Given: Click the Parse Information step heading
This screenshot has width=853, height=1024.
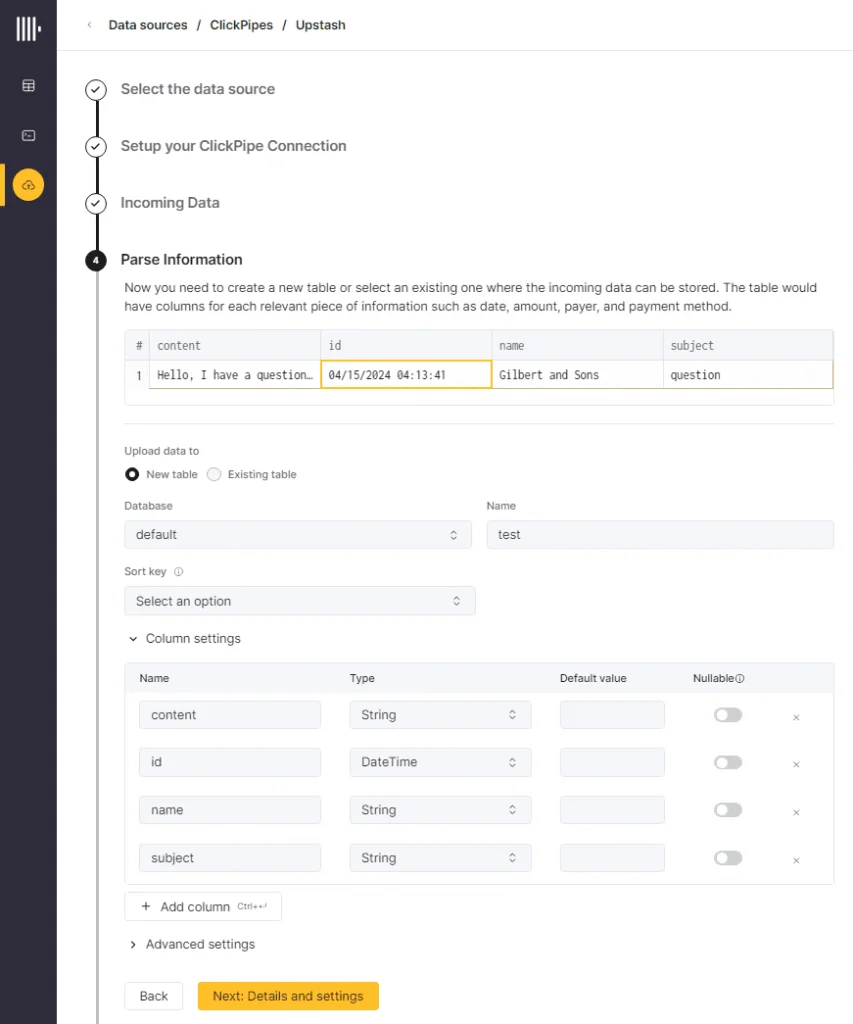Looking at the screenshot, I should [x=181, y=259].
